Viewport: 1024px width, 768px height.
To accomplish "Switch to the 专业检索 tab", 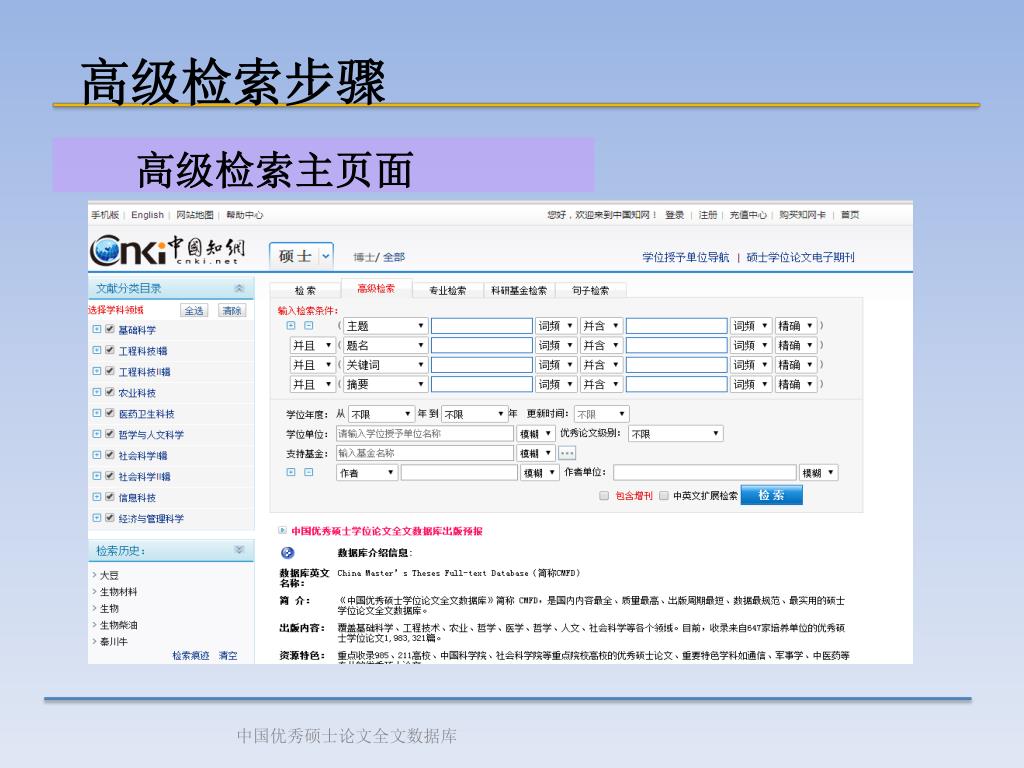I will 447,291.
